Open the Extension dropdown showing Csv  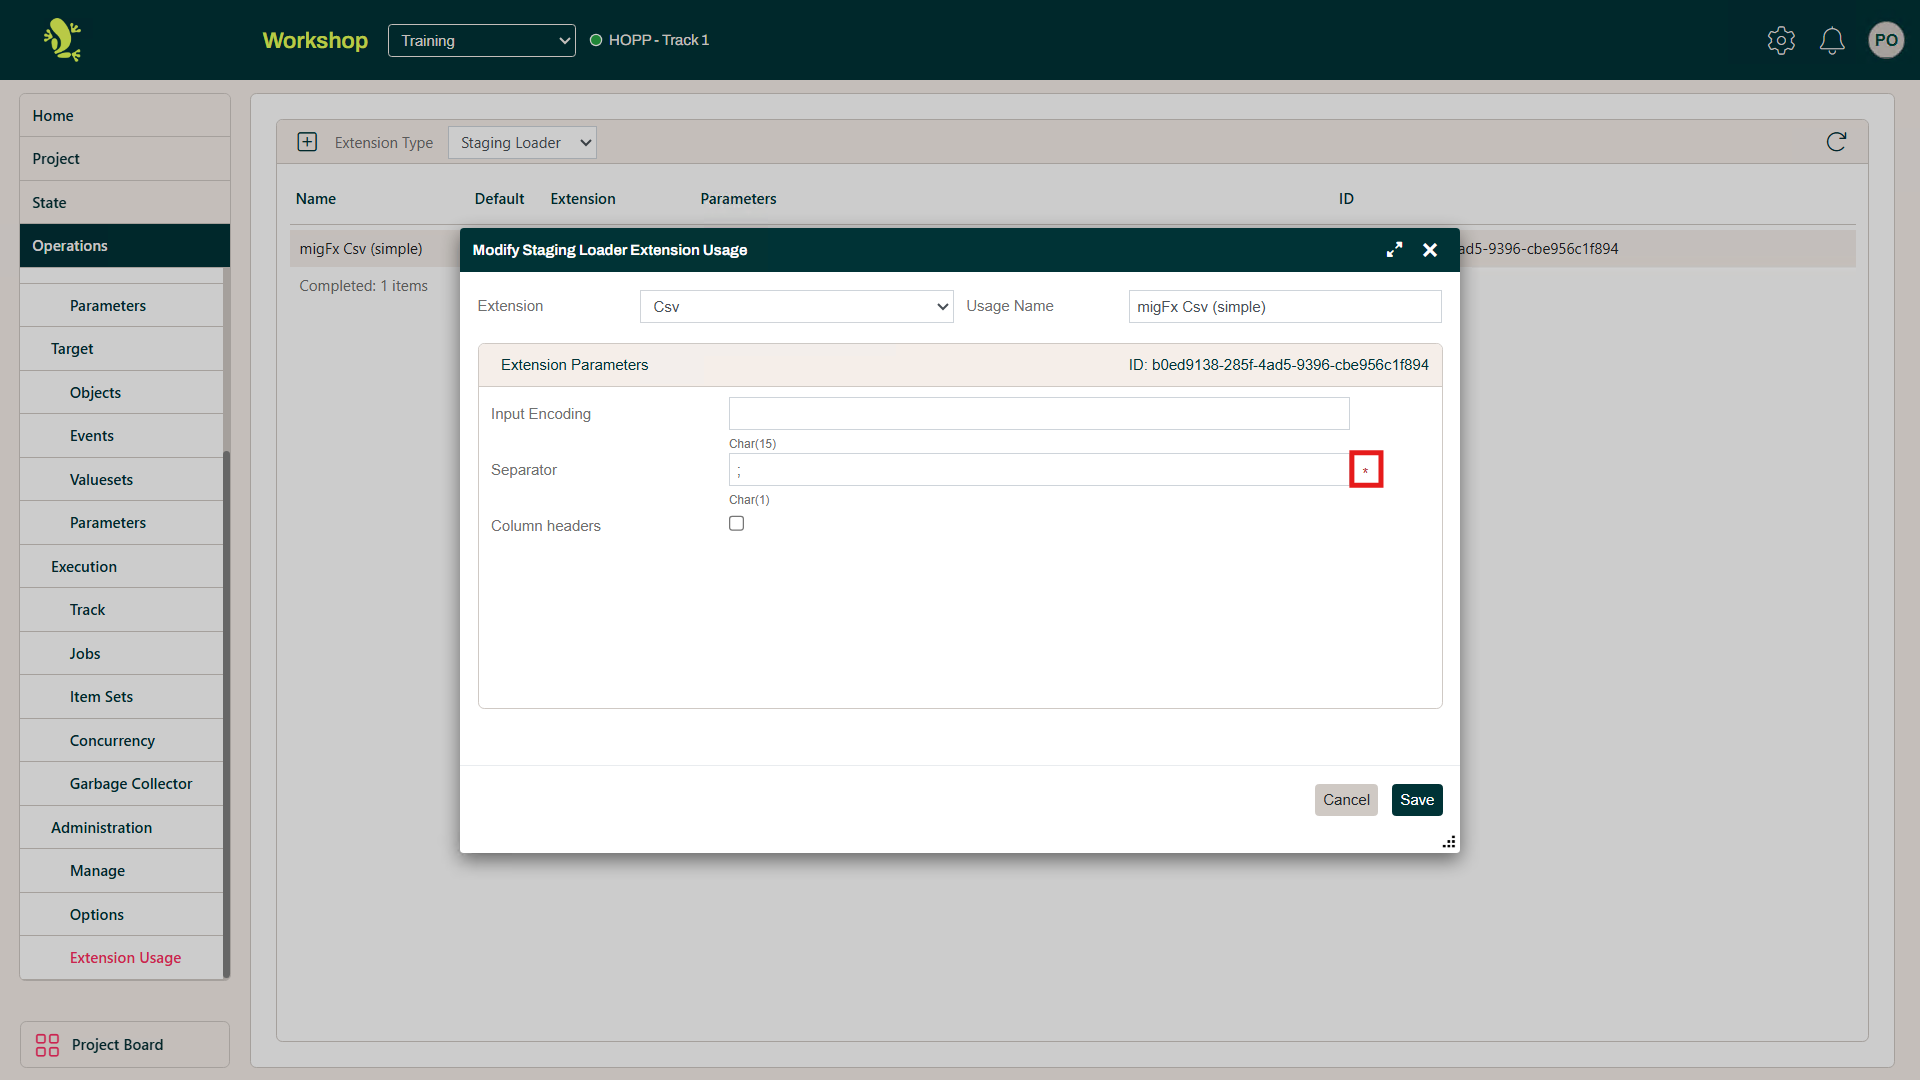(x=796, y=306)
